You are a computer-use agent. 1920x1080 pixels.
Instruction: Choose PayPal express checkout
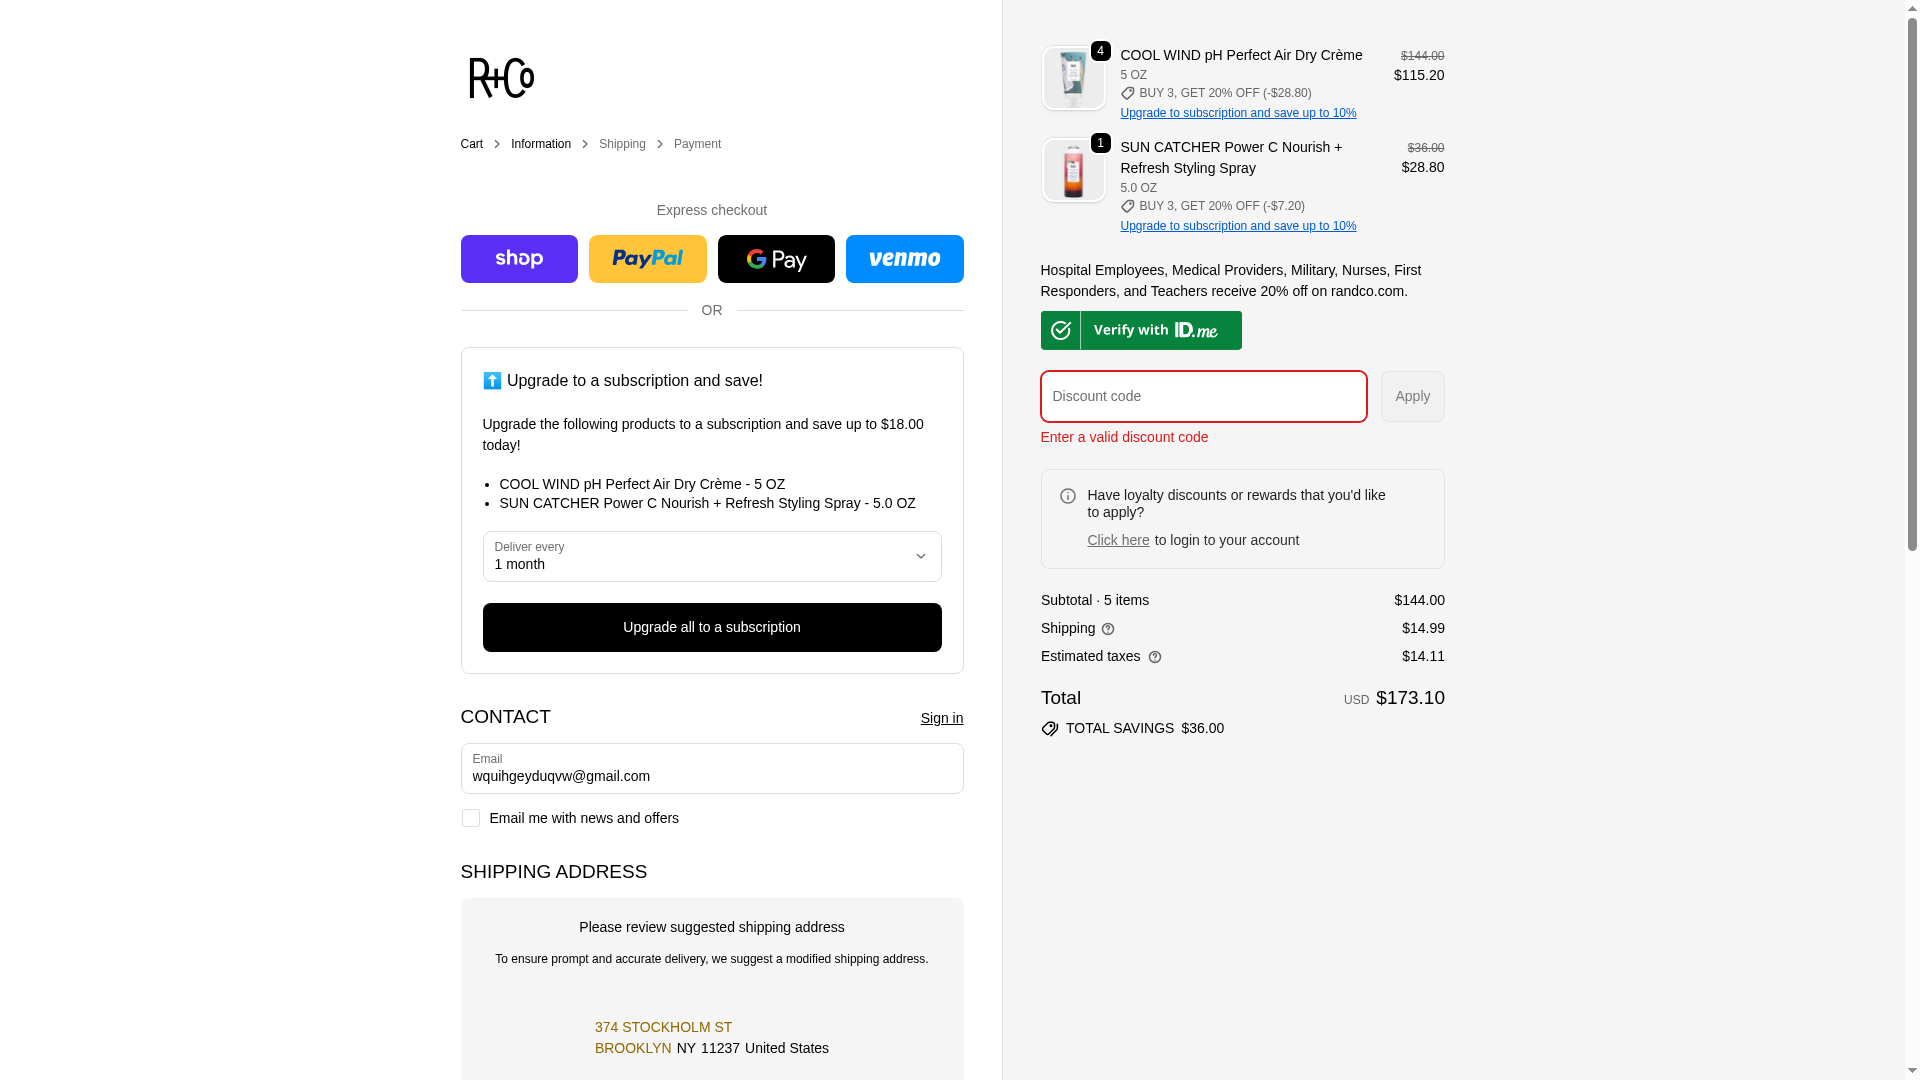click(x=647, y=259)
